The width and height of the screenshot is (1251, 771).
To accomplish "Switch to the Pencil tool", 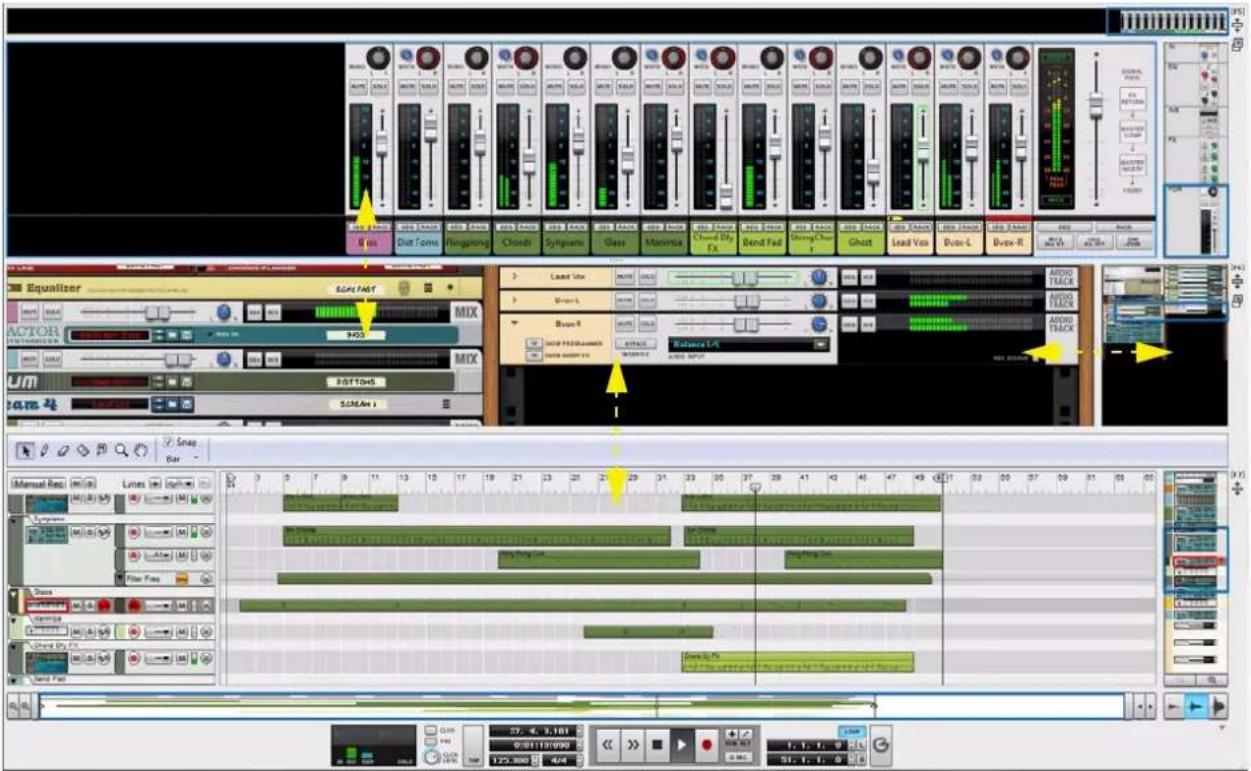I will 44,449.
